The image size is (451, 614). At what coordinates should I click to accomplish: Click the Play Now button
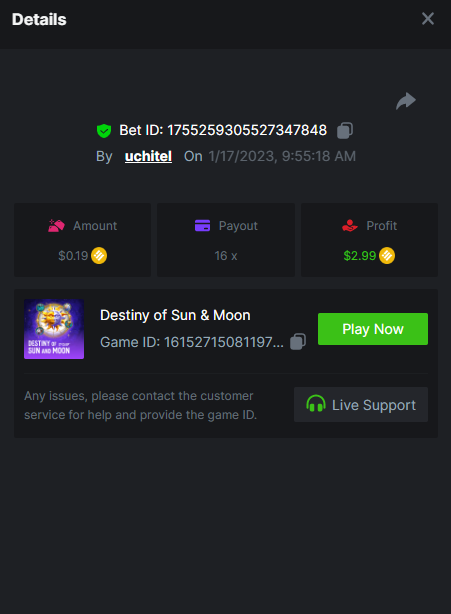(x=373, y=329)
